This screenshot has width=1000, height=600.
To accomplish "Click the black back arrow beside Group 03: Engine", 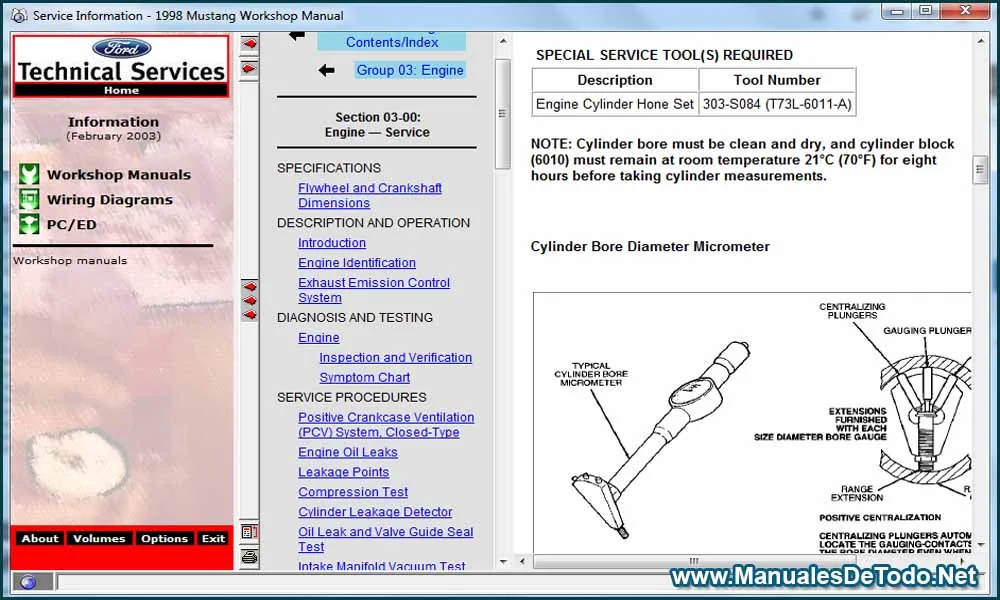I will click(326, 70).
